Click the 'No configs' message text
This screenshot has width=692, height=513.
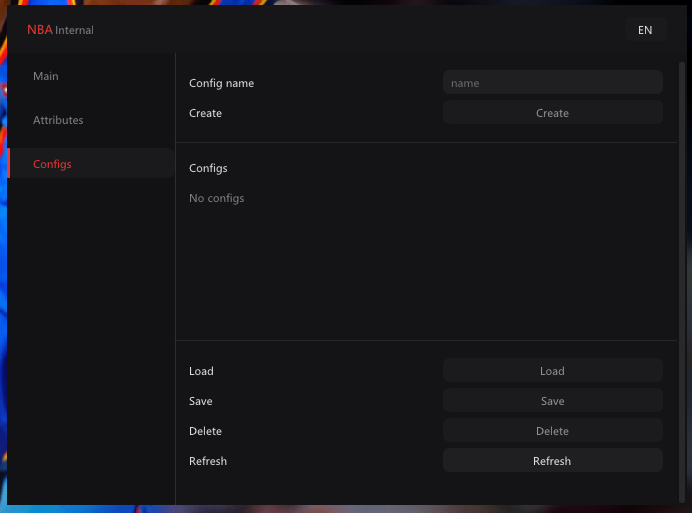[216, 198]
